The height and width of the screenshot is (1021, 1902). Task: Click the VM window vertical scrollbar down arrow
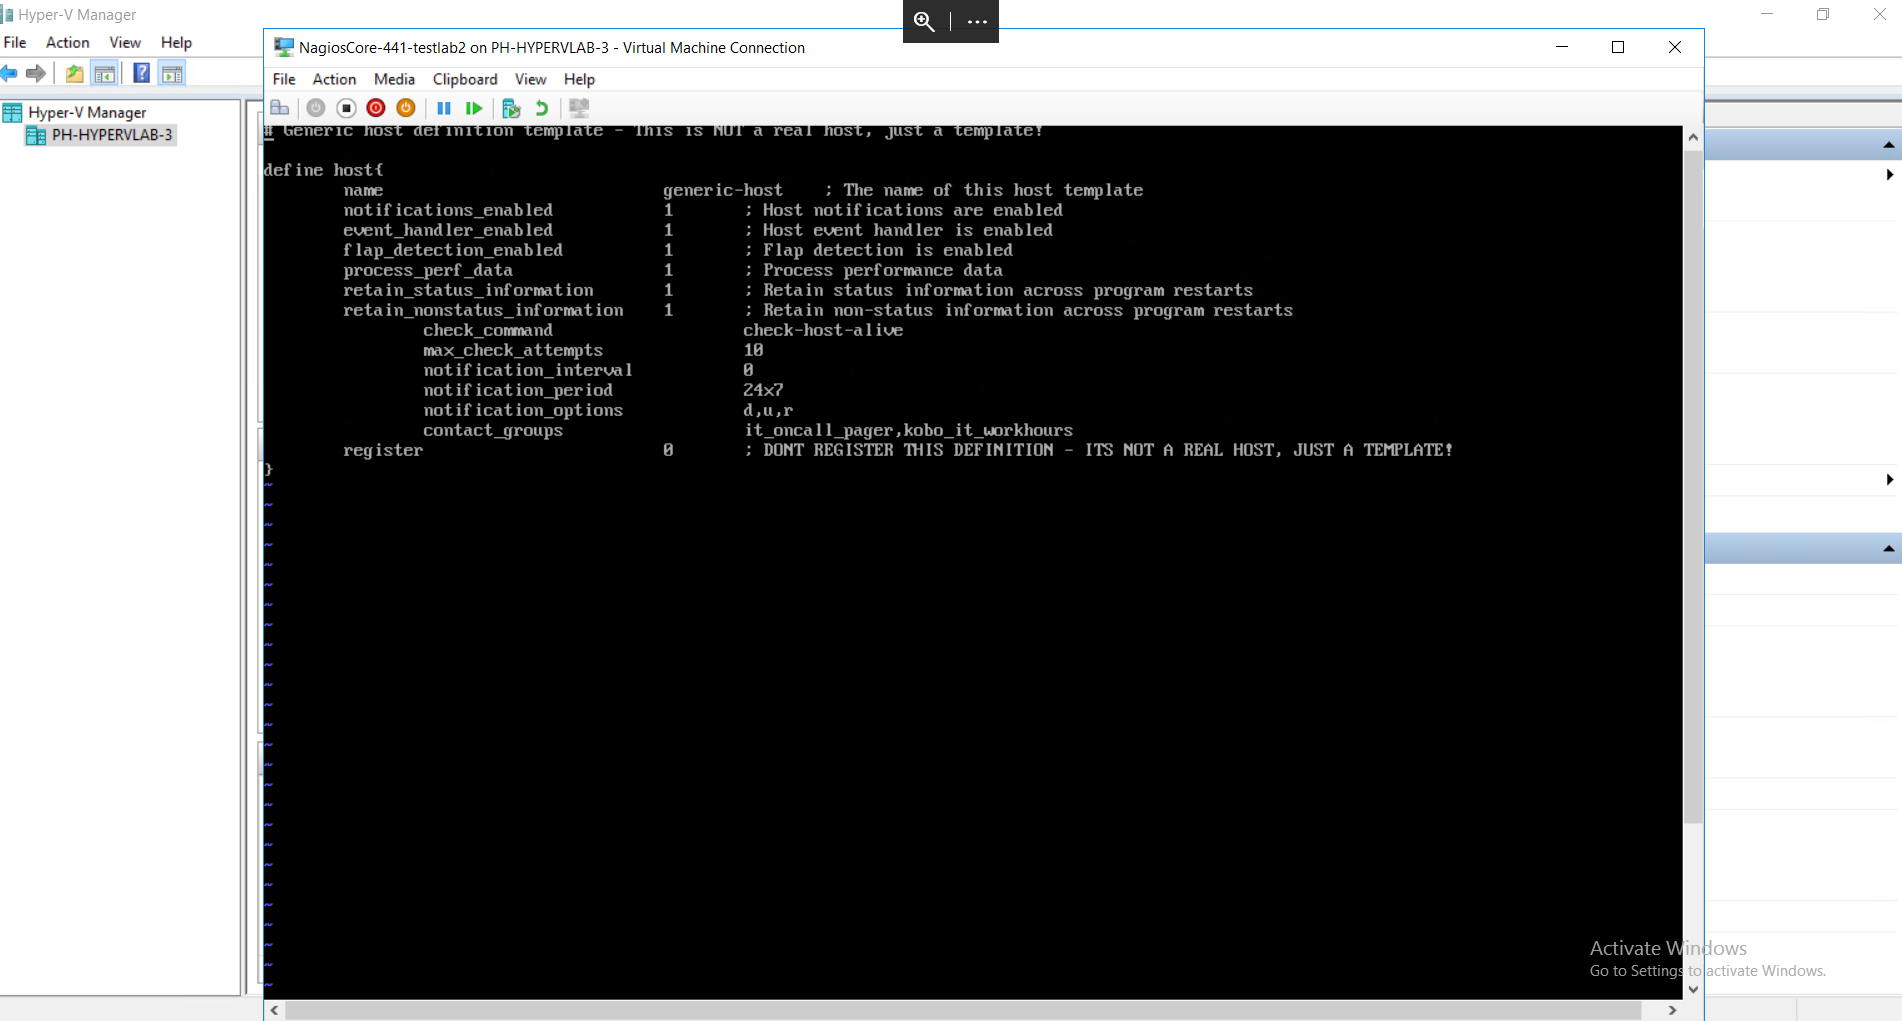1693,989
